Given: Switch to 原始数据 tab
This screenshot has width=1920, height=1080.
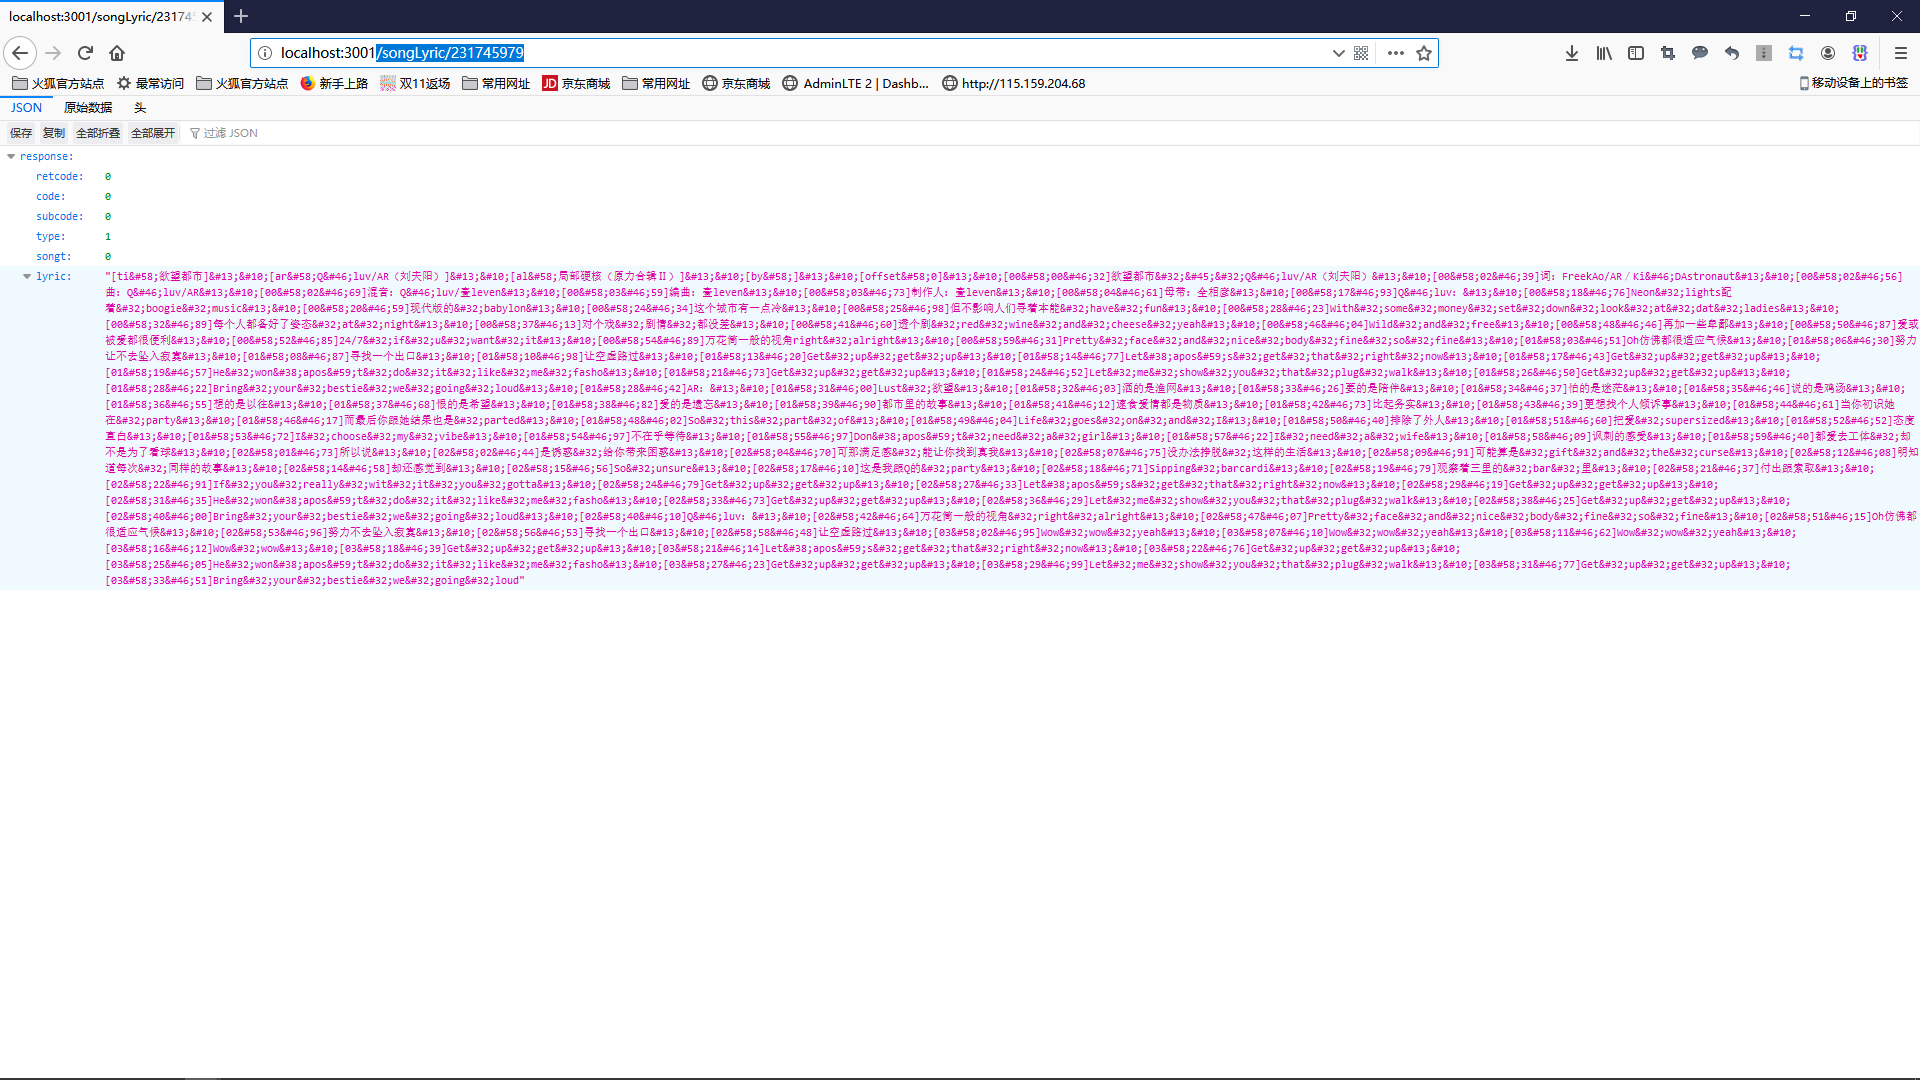Looking at the screenshot, I should click(88, 108).
